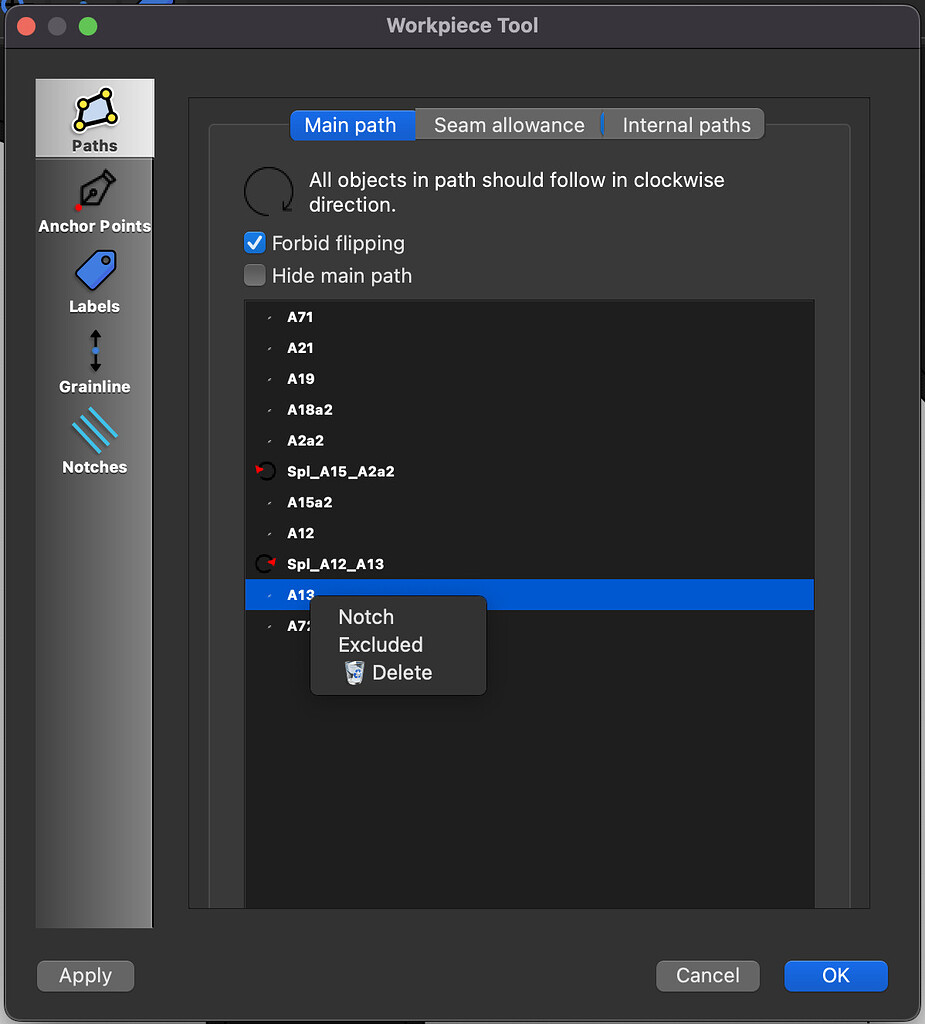Switch to the Seam allowance tab
This screenshot has height=1024, width=925.
click(x=508, y=124)
